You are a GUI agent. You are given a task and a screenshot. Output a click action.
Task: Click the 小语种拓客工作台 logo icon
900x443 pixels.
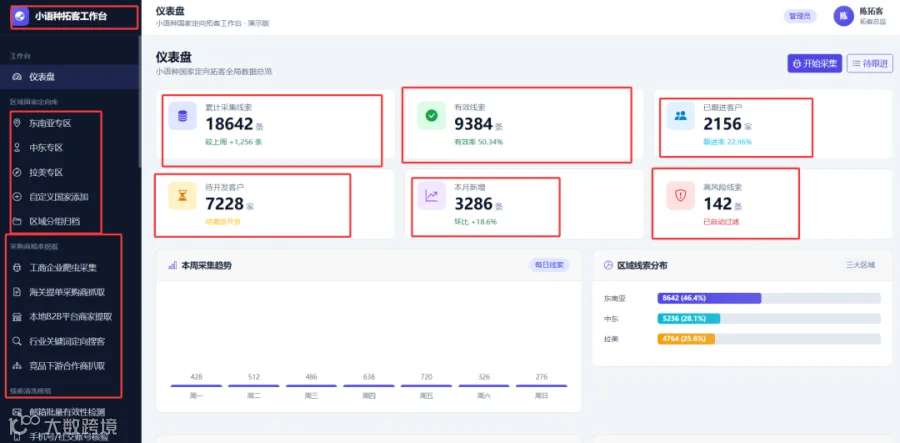(20, 17)
